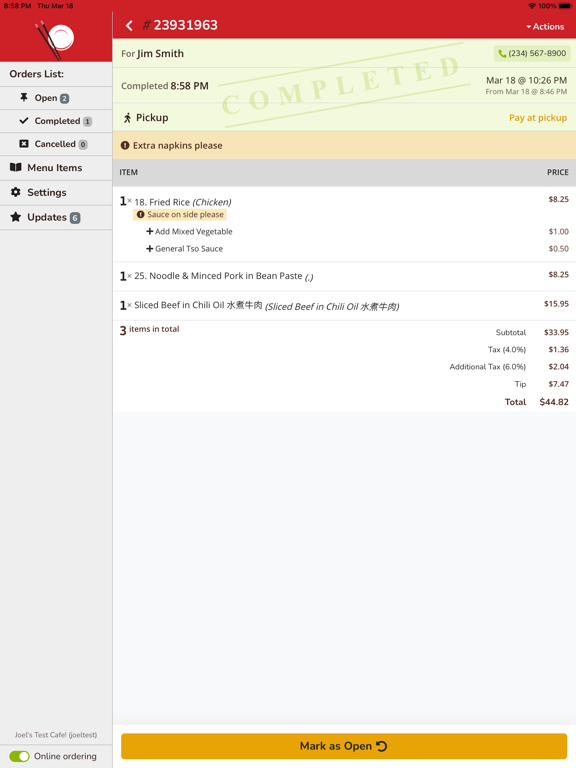The height and width of the screenshot is (768, 576).
Task: Open Menu Items section
Action: [x=56, y=168]
